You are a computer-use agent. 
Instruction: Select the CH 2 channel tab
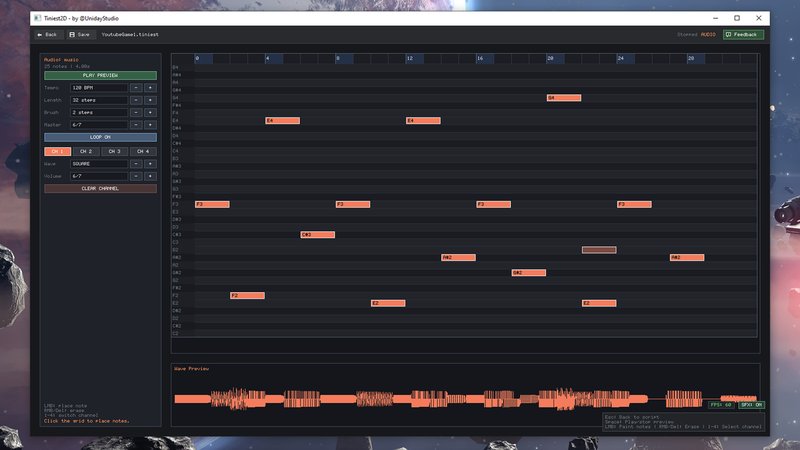coord(86,152)
